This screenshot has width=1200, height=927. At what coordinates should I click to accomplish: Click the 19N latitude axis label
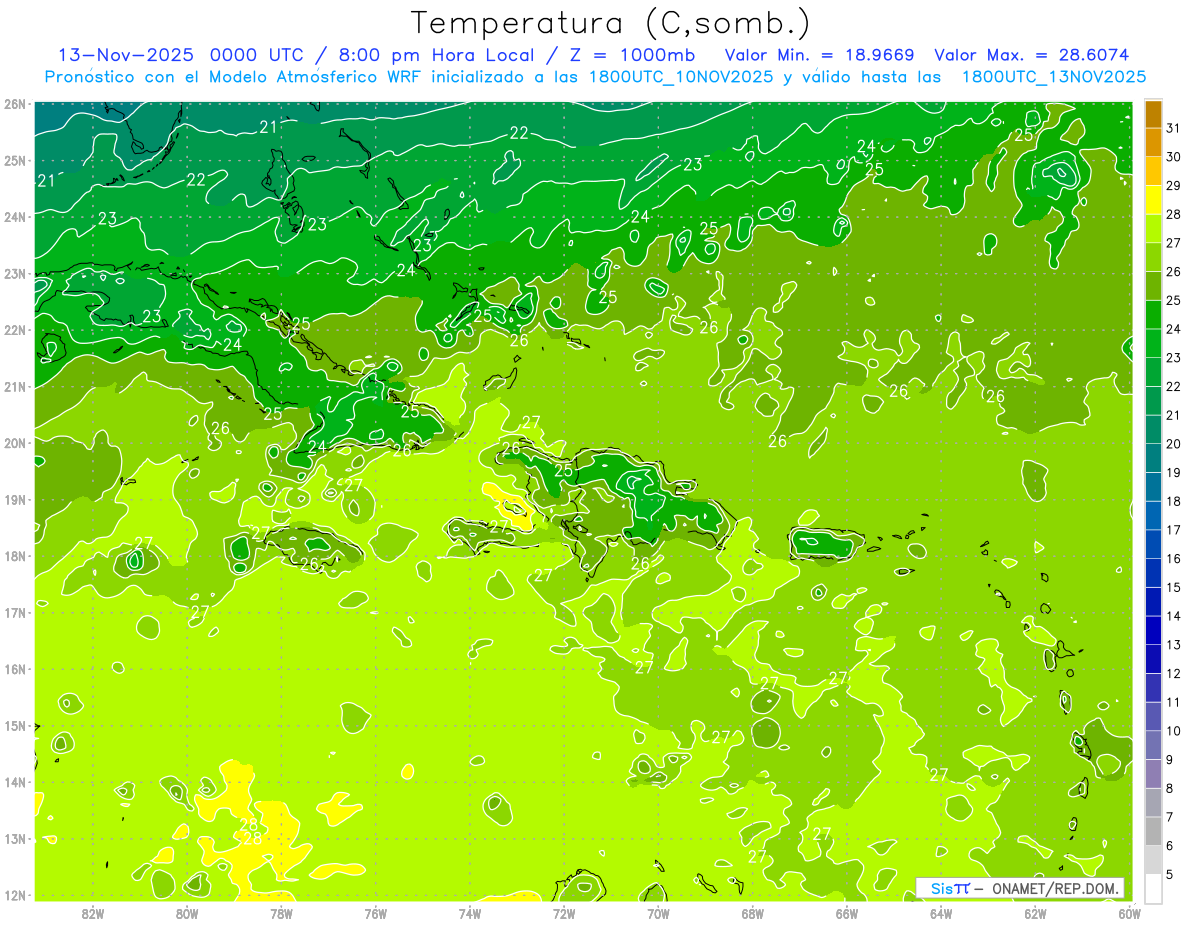15,499
